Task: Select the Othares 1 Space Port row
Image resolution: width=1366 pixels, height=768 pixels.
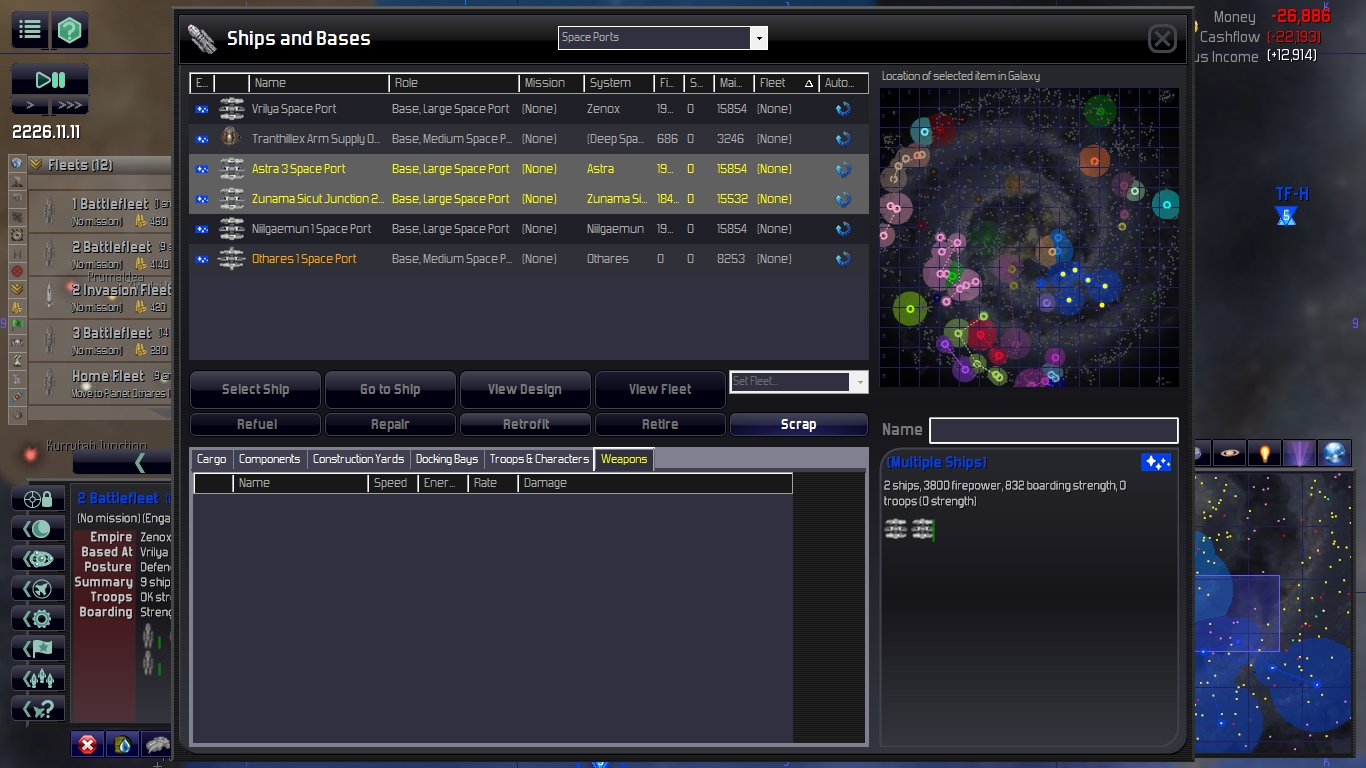Action: click(x=529, y=259)
